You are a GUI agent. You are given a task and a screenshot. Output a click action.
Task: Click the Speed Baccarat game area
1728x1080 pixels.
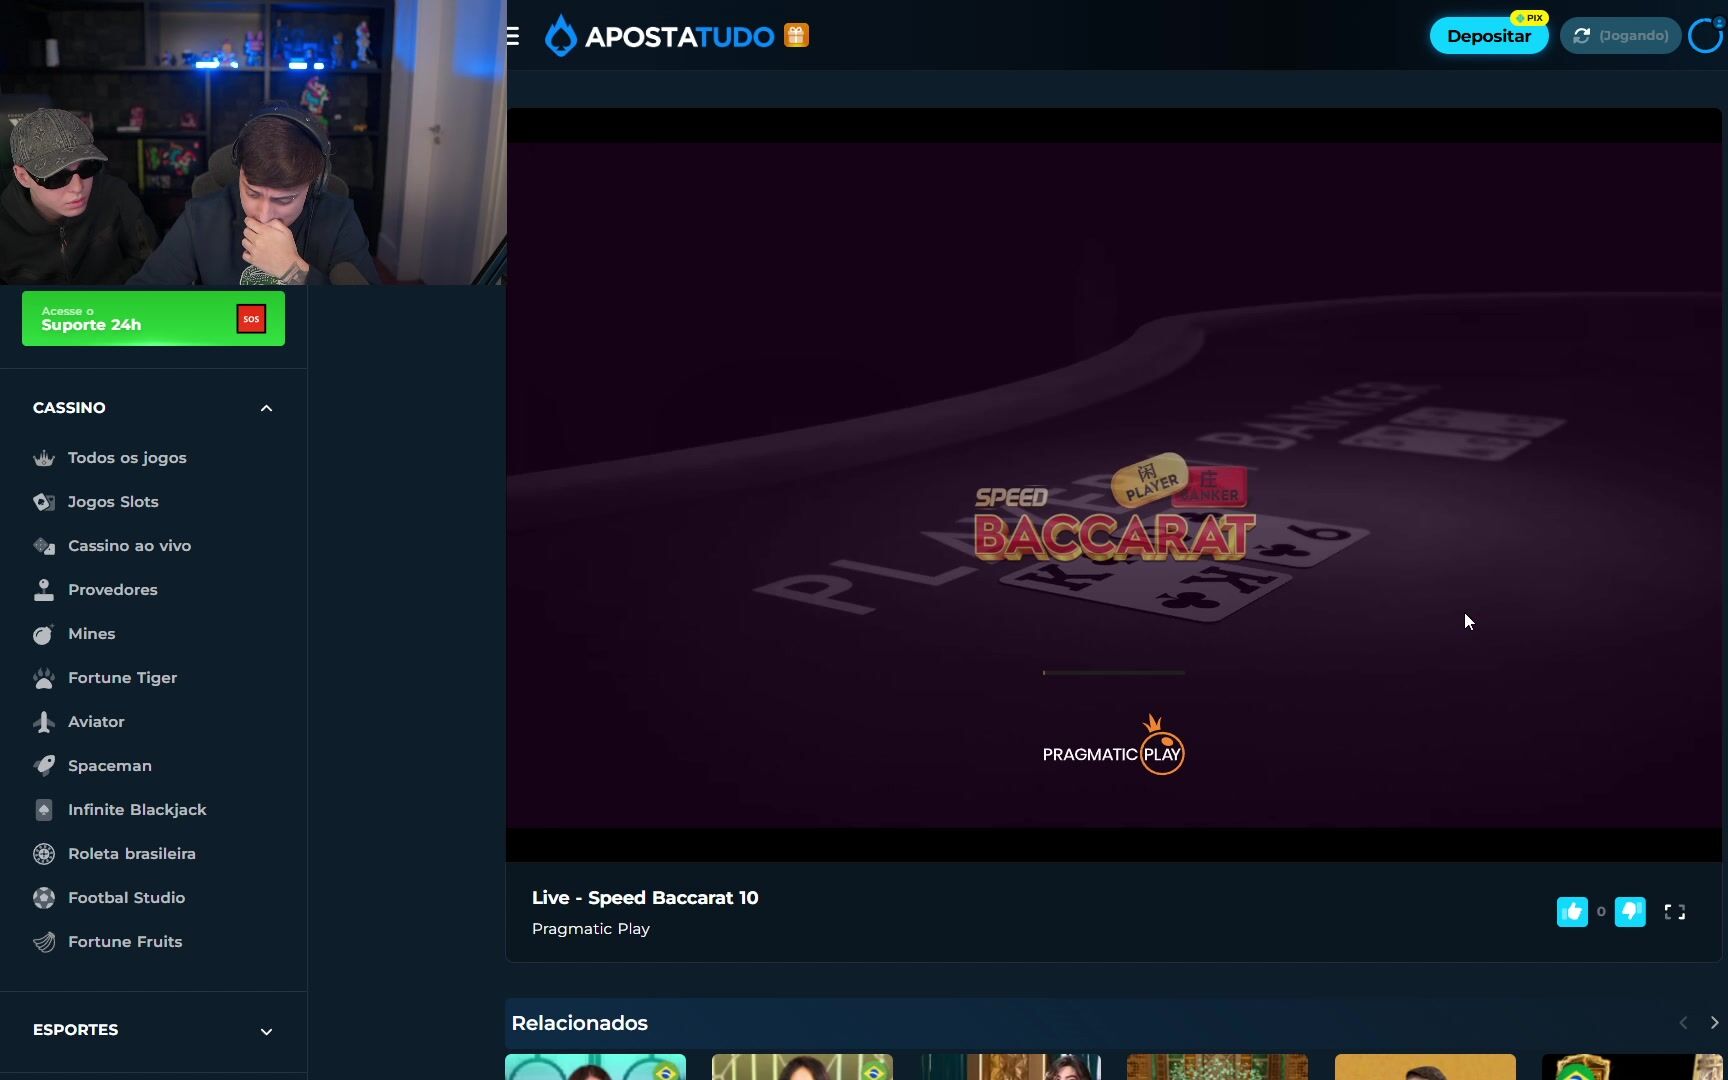[x=1114, y=485]
